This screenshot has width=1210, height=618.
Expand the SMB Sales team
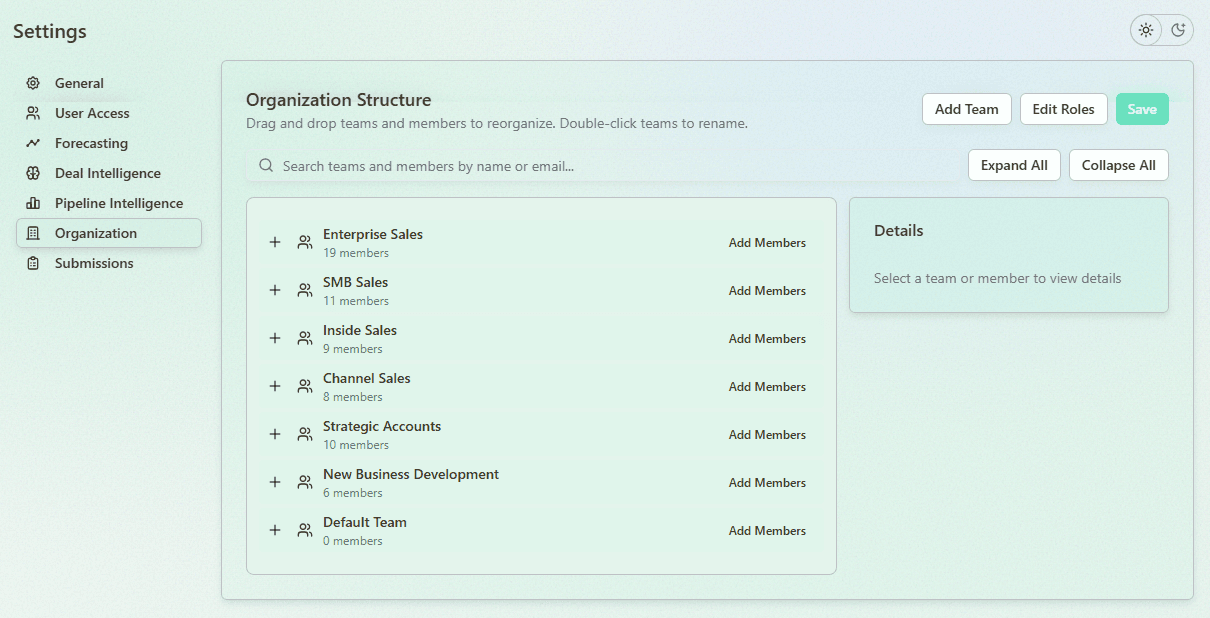(275, 290)
